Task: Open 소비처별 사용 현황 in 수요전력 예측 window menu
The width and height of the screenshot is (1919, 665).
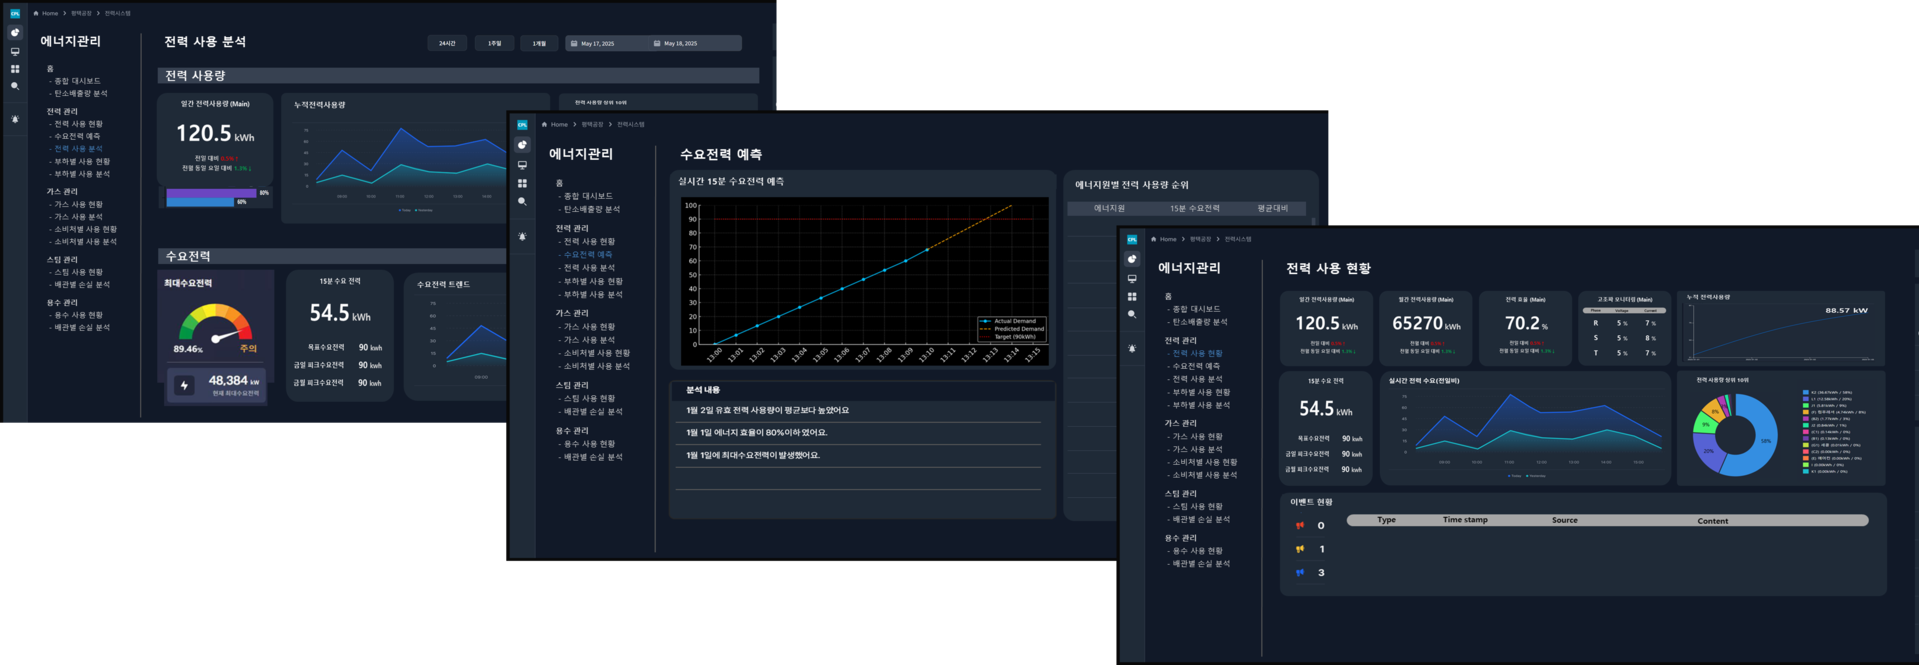Action: tap(597, 353)
